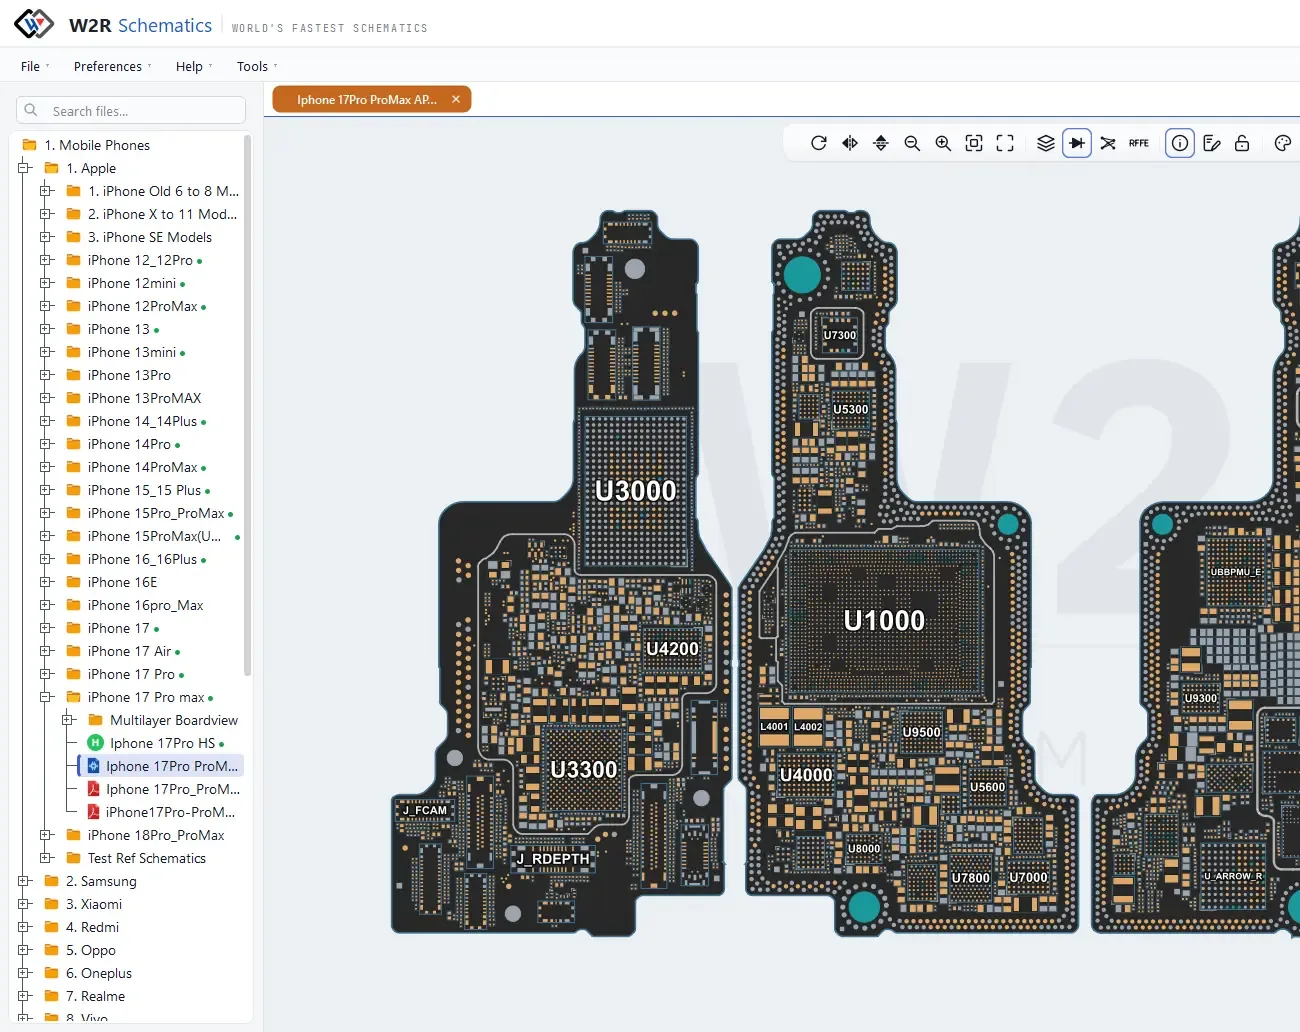Open the Iphone 17Pro_ProM PDF file
The image size is (1300, 1032).
point(164,789)
